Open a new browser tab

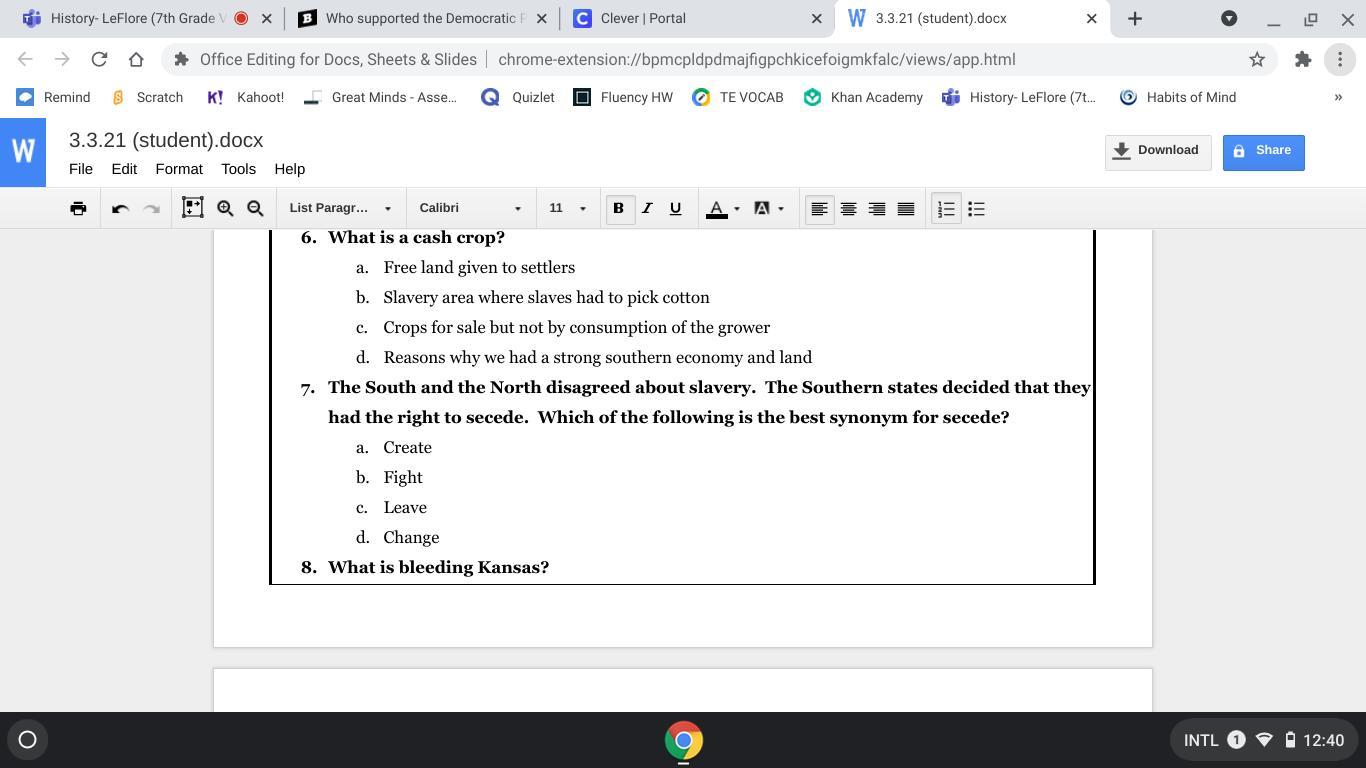click(x=1134, y=18)
